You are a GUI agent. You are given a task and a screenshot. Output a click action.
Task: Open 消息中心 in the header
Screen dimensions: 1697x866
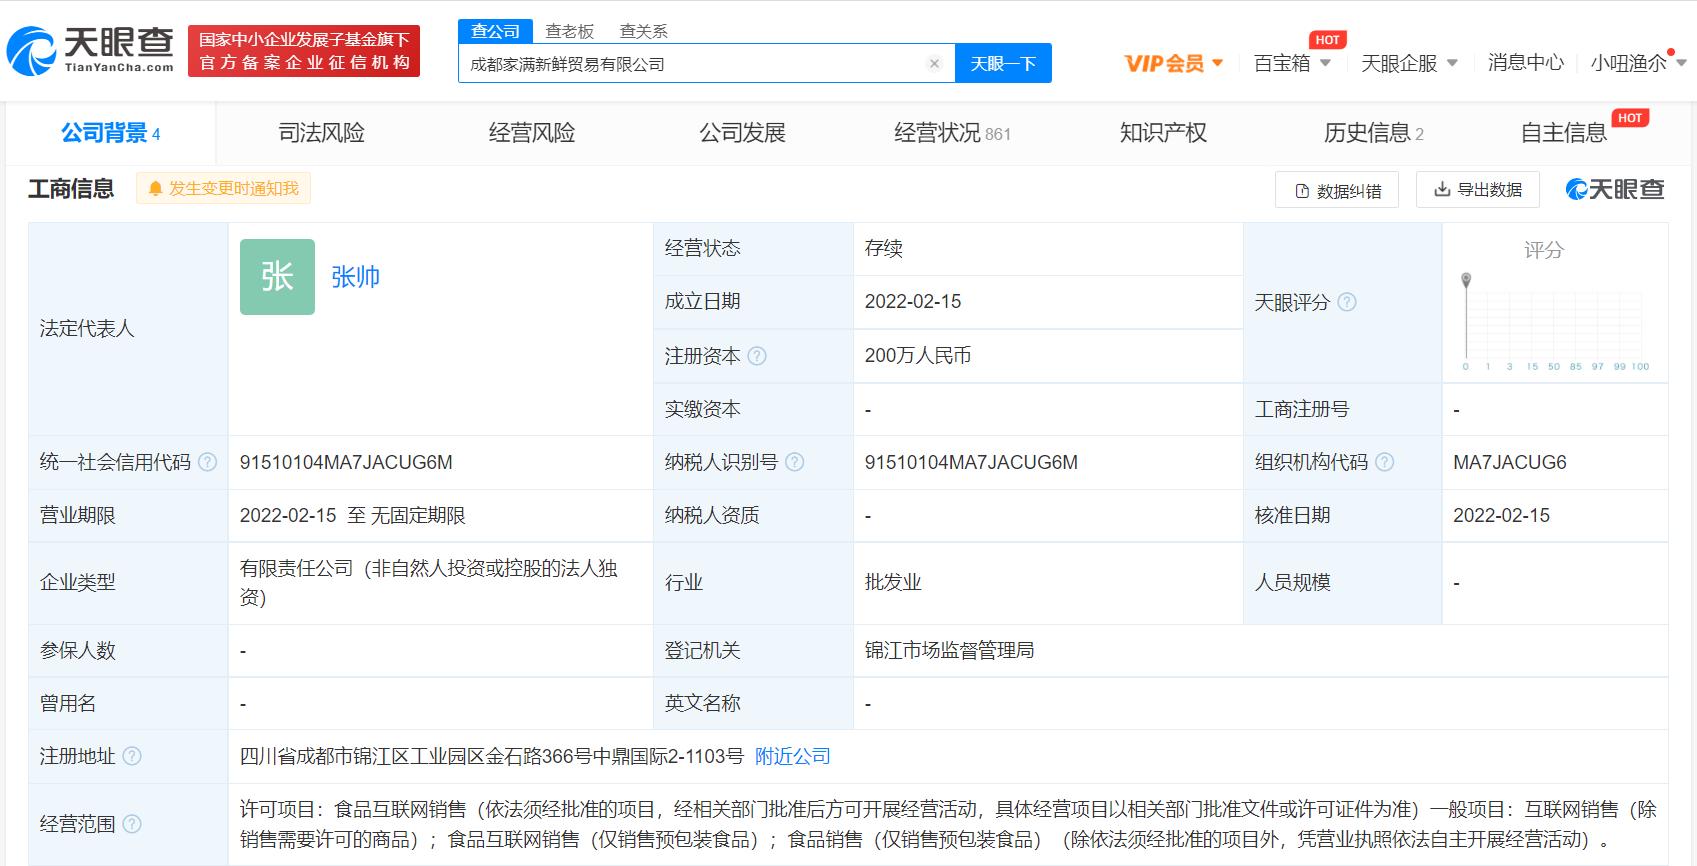tap(1525, 63)
